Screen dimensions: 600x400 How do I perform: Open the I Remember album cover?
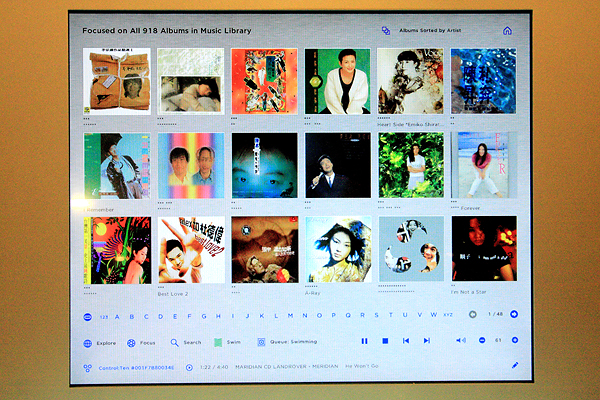pos(117,166)
